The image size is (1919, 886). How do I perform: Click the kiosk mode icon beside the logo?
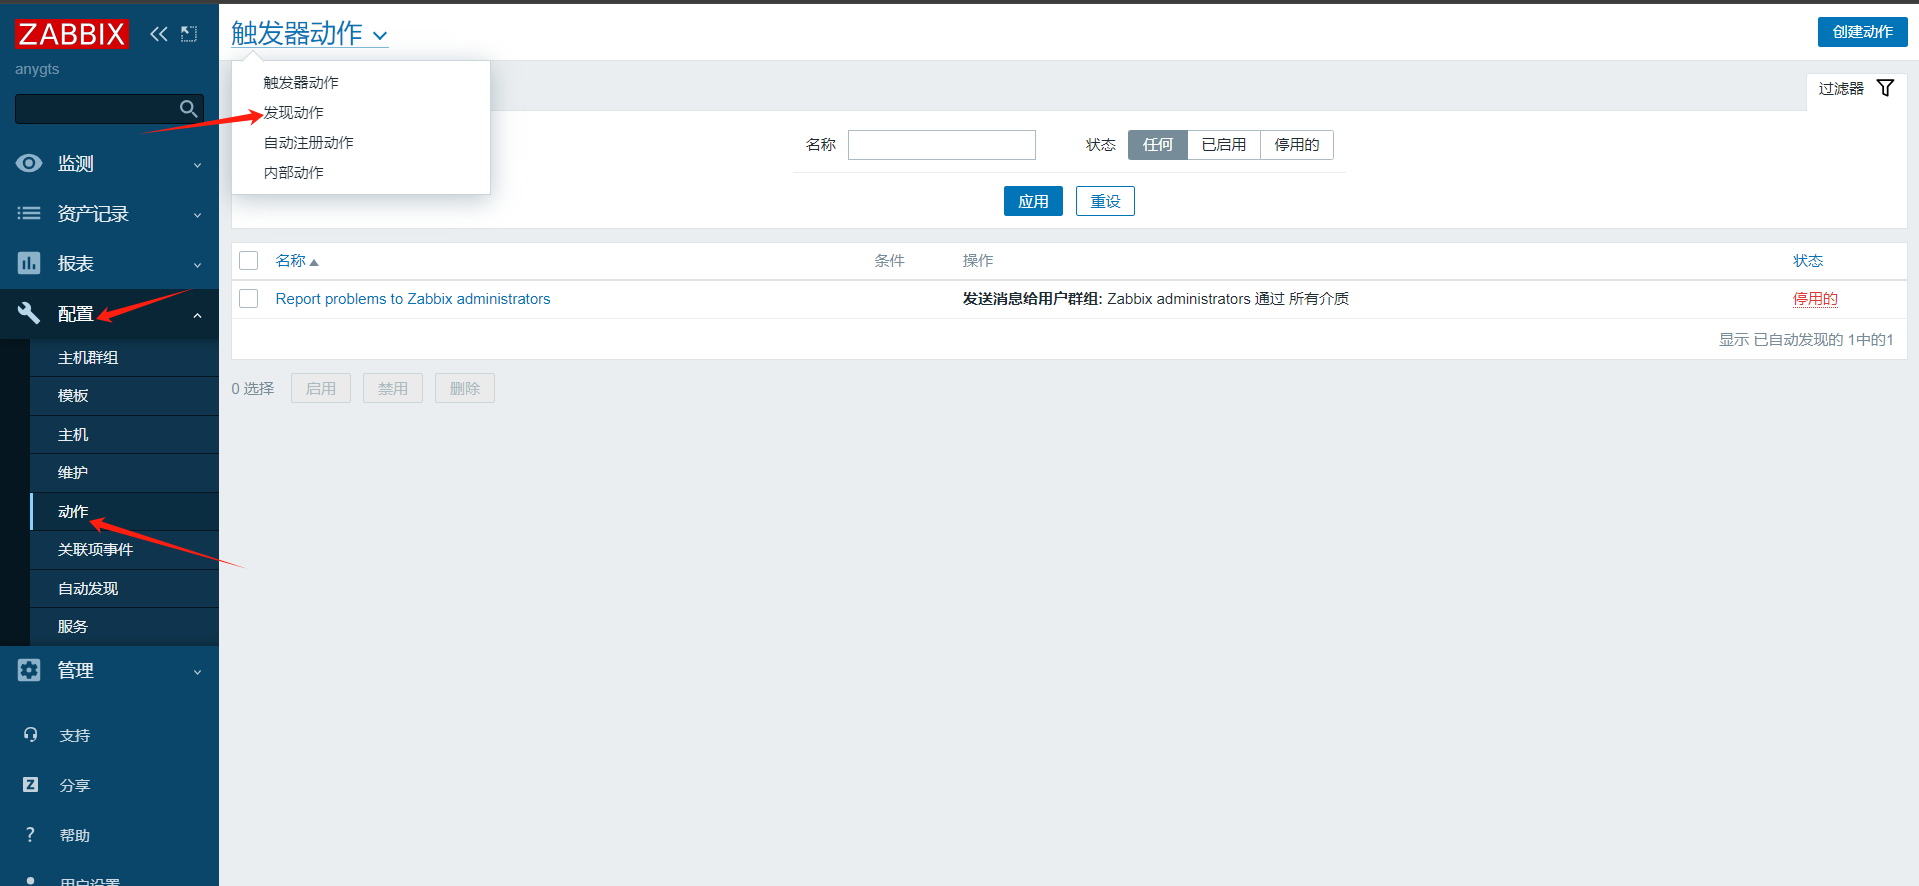coord(189,34)
